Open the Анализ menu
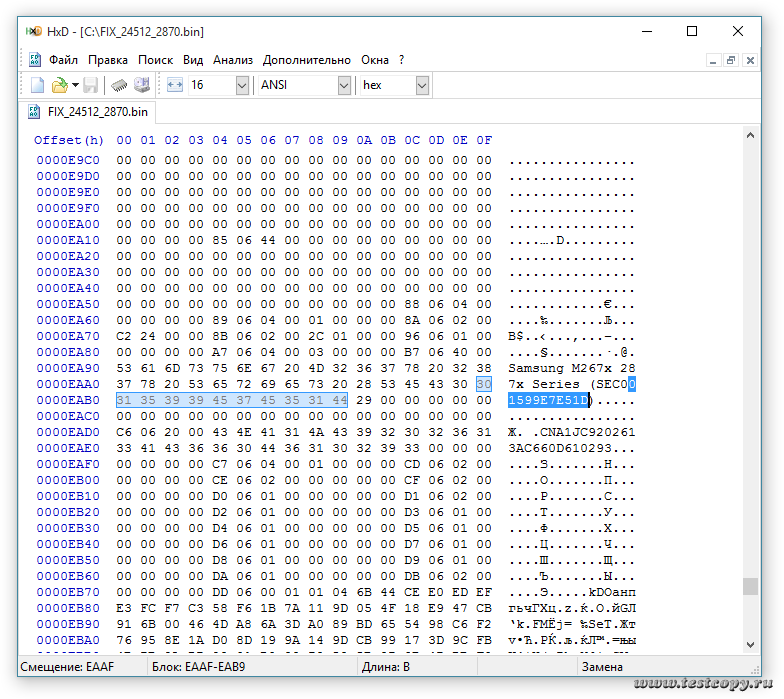 [233, 60]
